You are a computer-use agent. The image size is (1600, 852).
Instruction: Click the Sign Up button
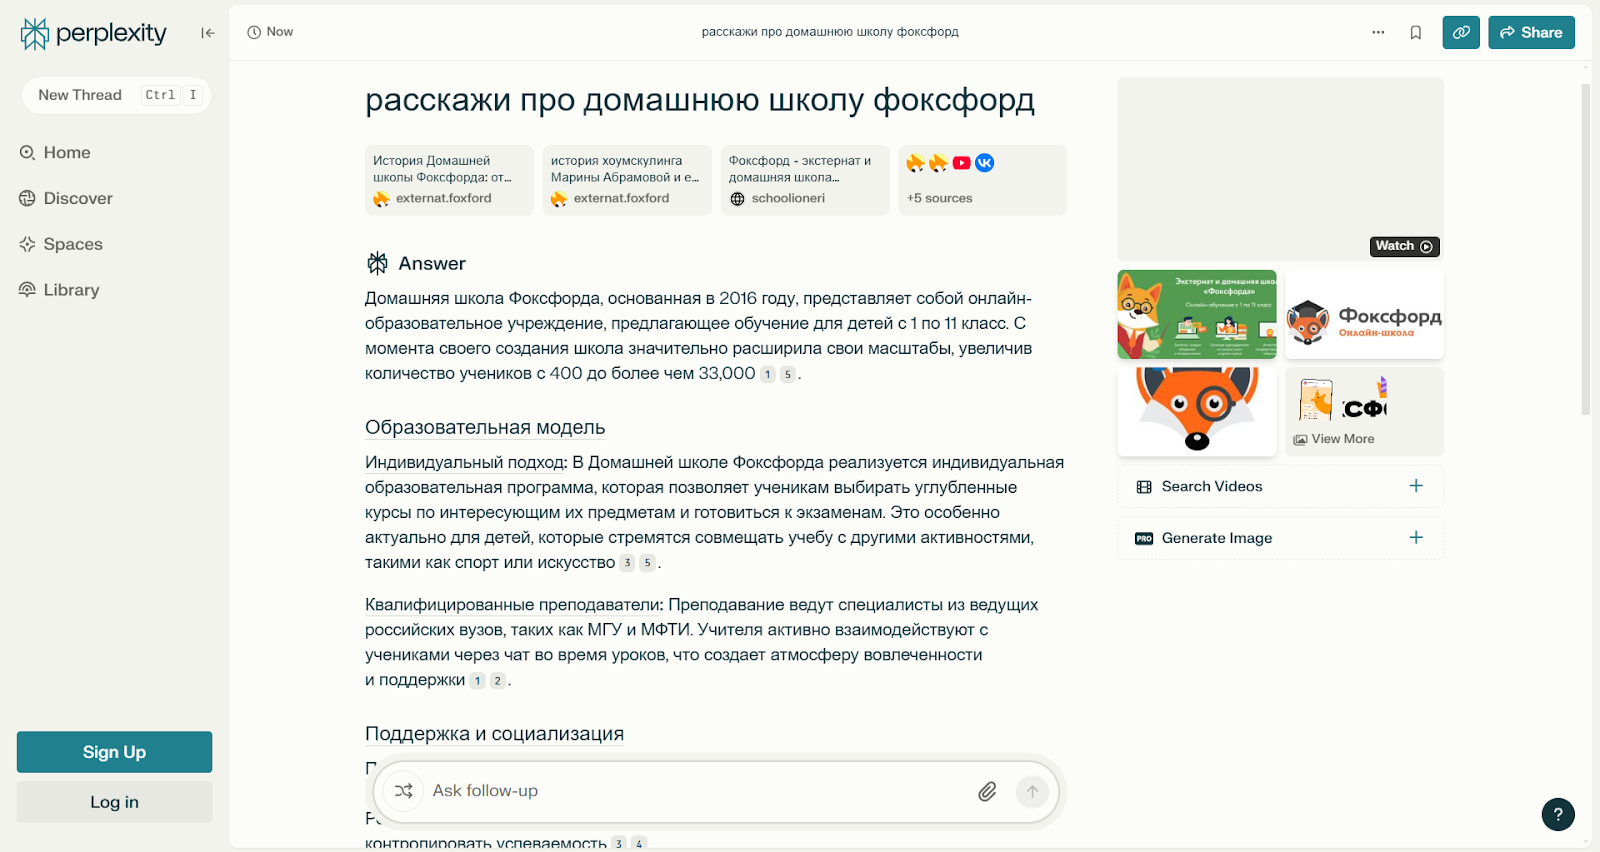coord(114,752)
